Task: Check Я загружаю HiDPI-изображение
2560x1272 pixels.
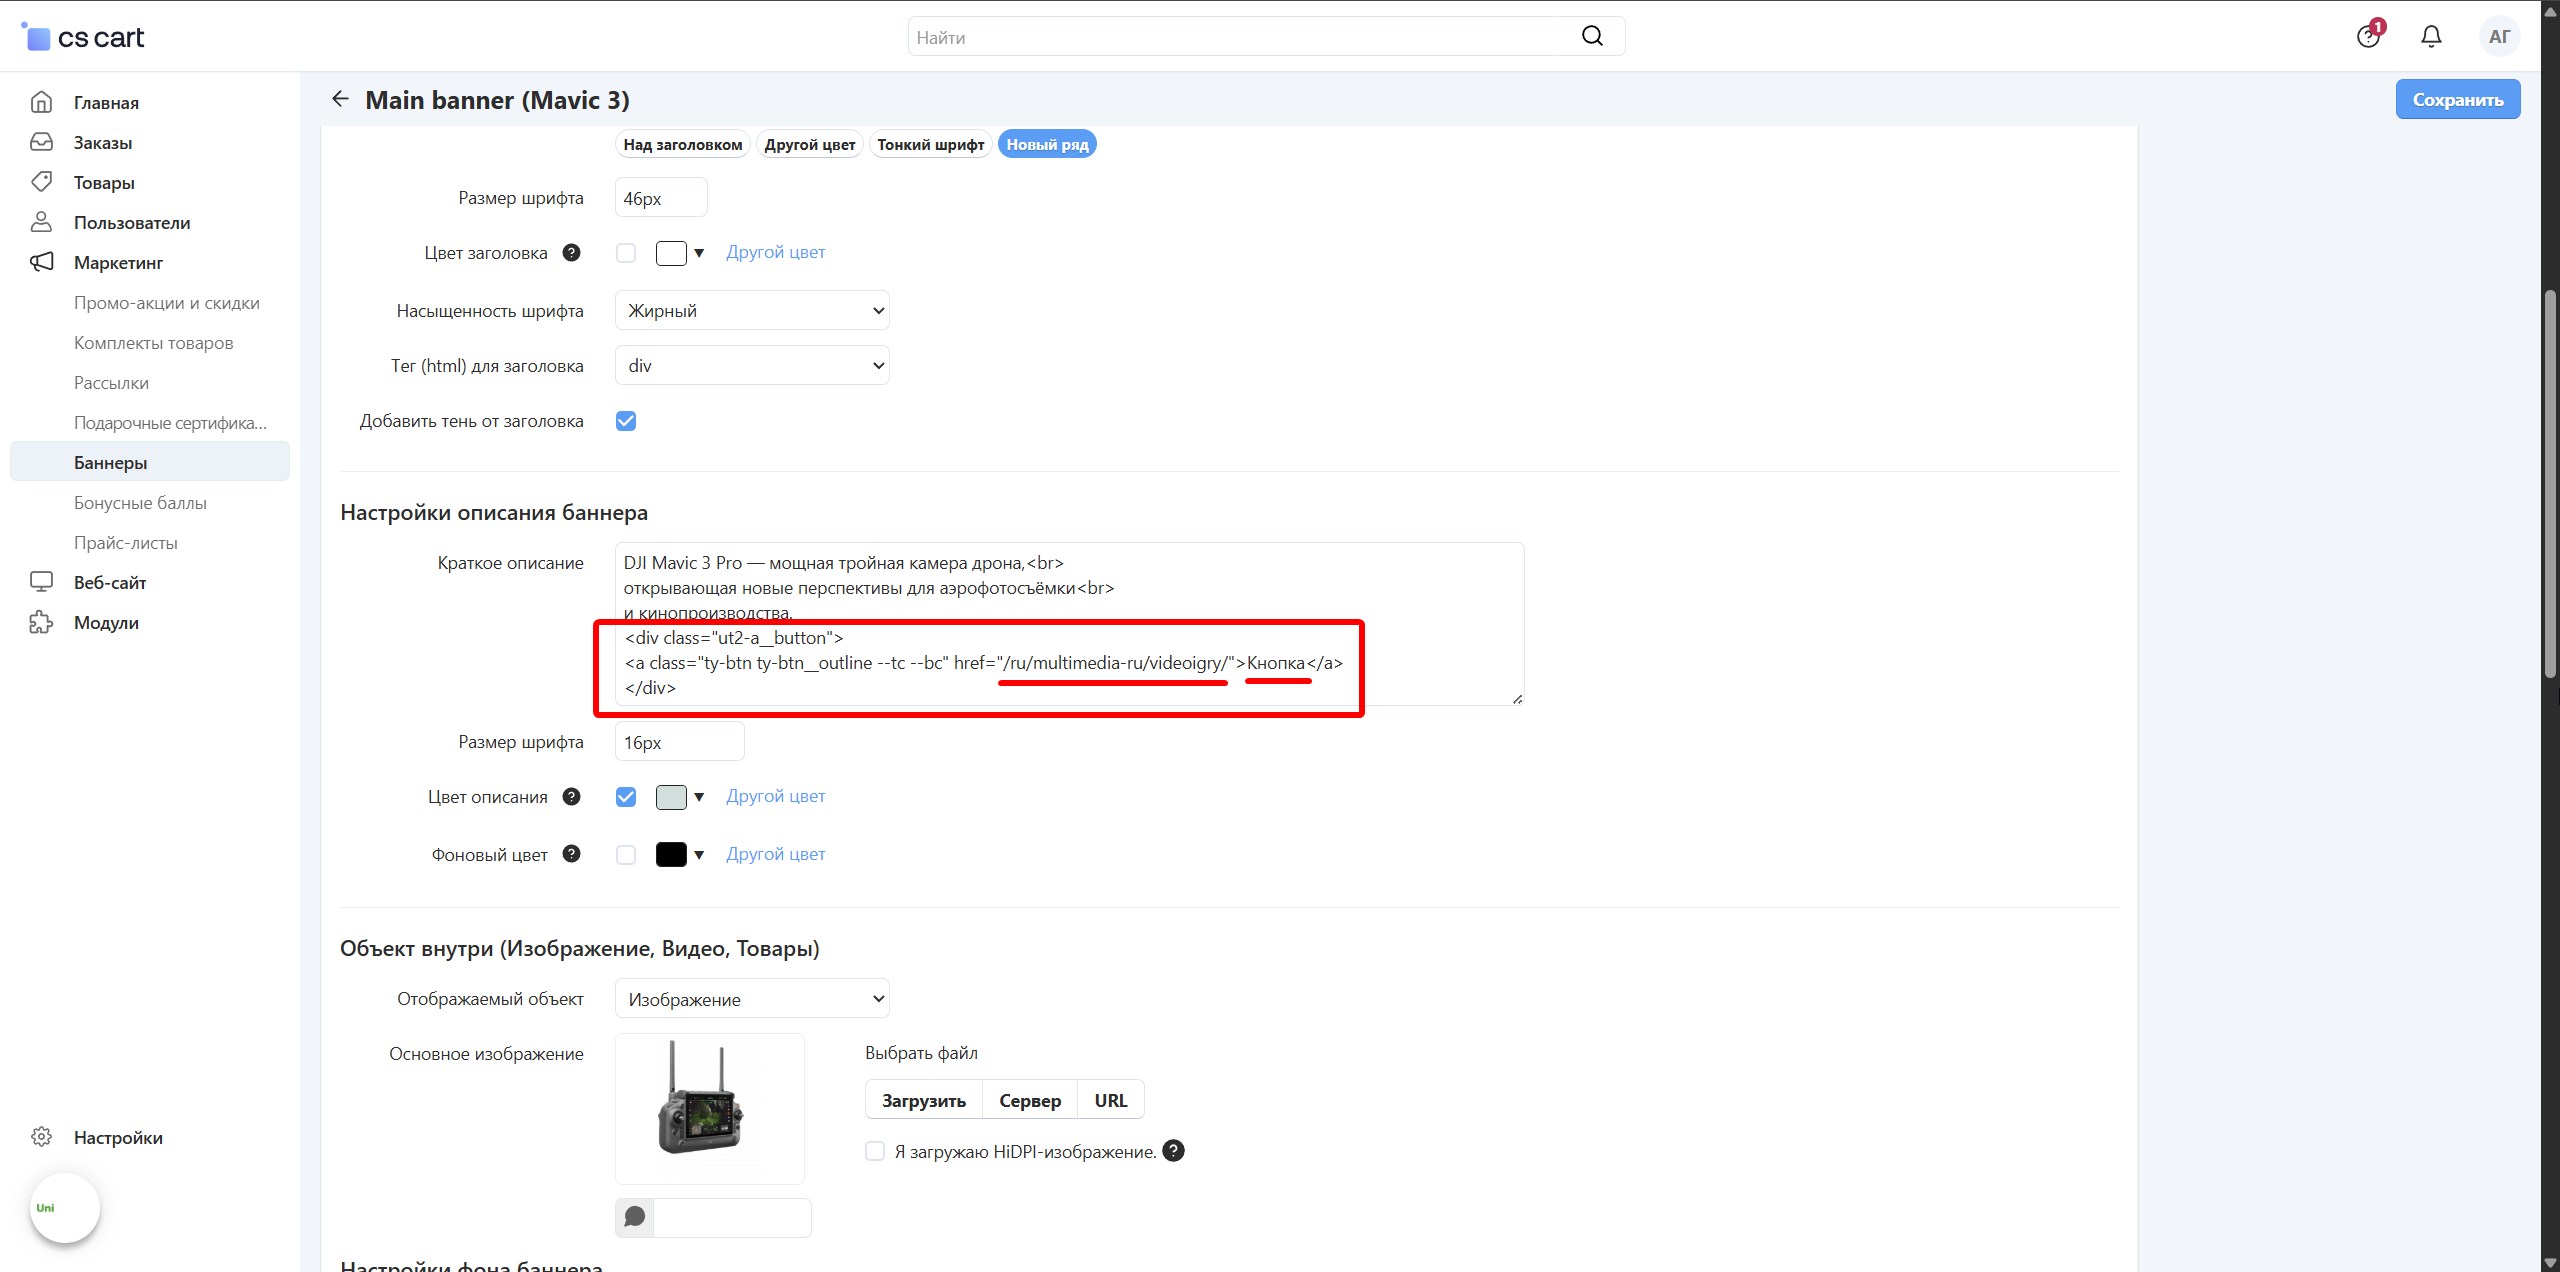Action: (x=875, y=1151)
